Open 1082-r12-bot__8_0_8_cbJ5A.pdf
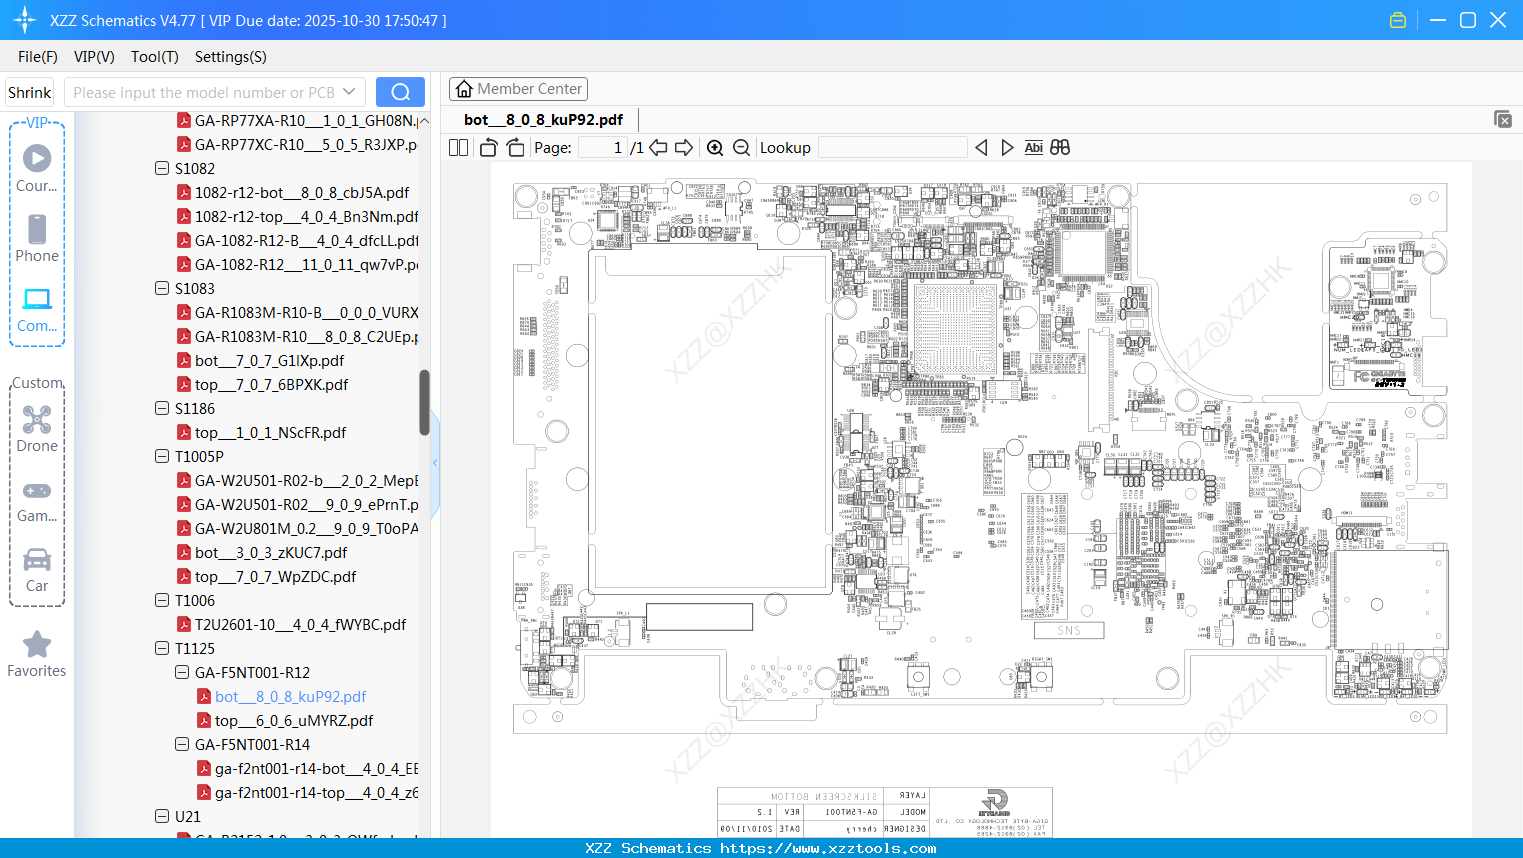 pos(302,192)
